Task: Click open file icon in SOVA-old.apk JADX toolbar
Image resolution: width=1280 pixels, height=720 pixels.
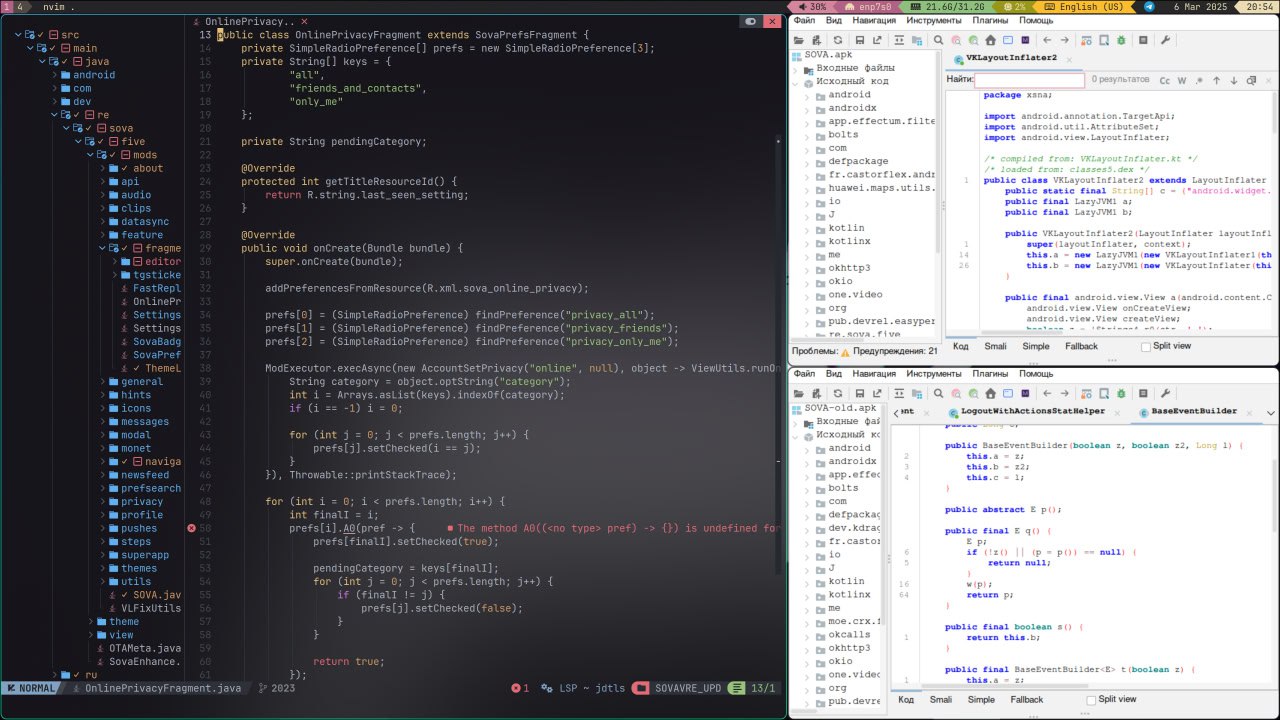Action: 798,394
